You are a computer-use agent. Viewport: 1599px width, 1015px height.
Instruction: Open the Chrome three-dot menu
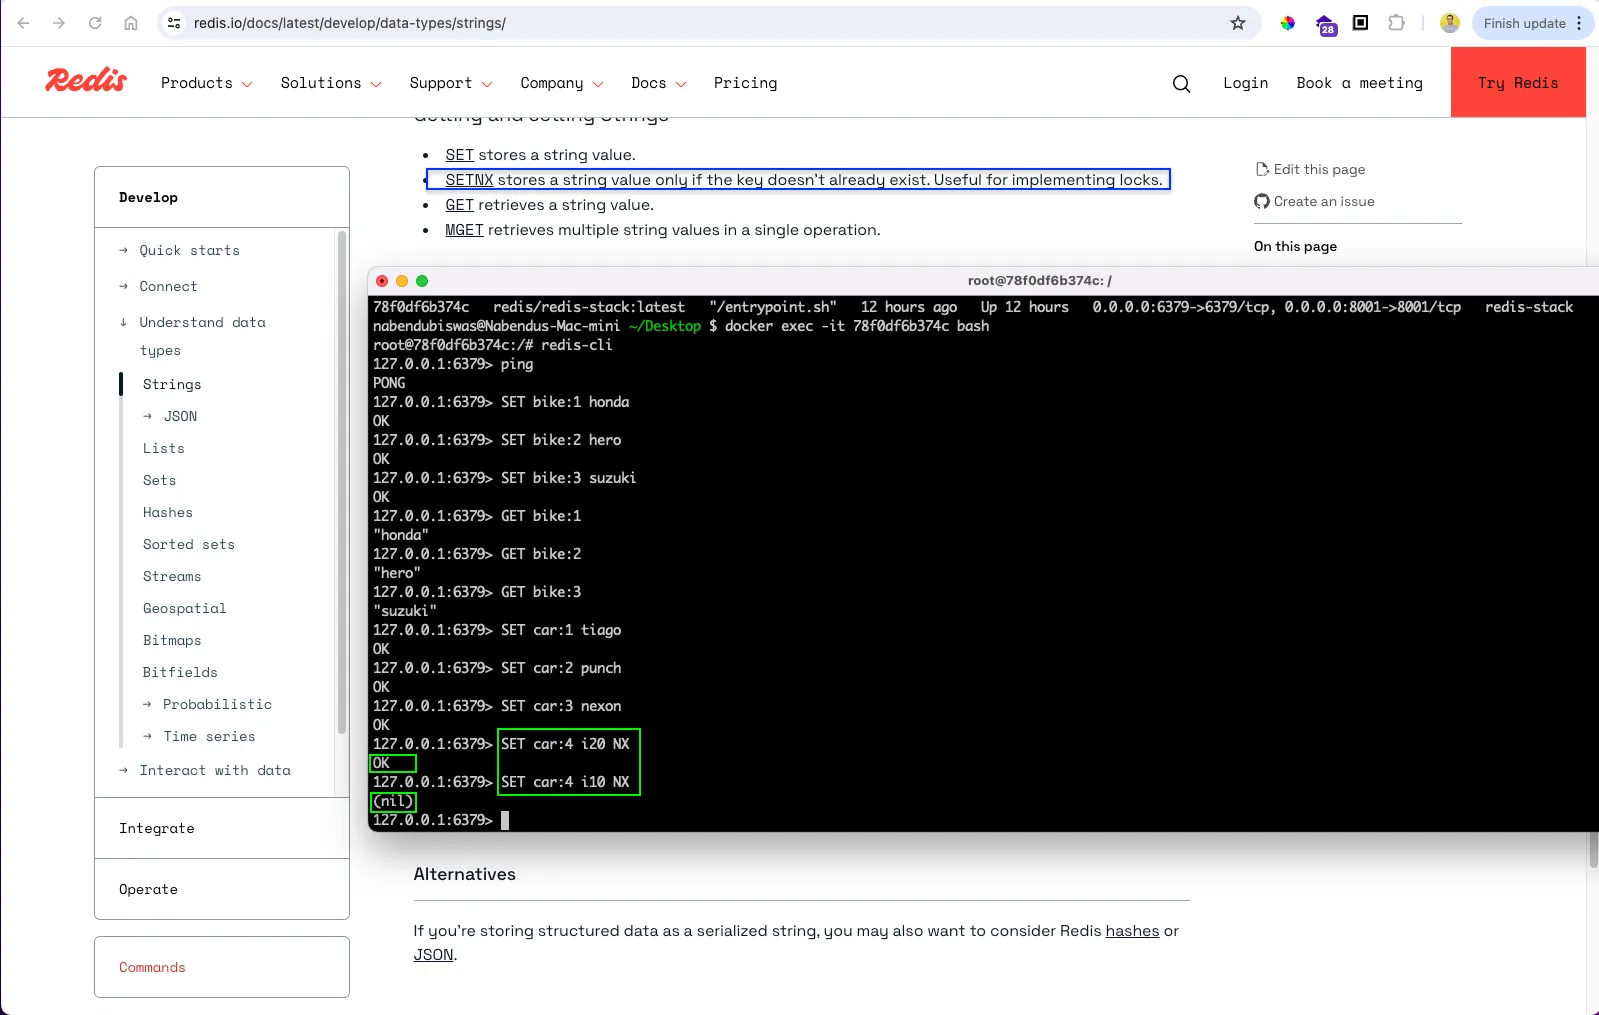click(x=1580, y=23)
